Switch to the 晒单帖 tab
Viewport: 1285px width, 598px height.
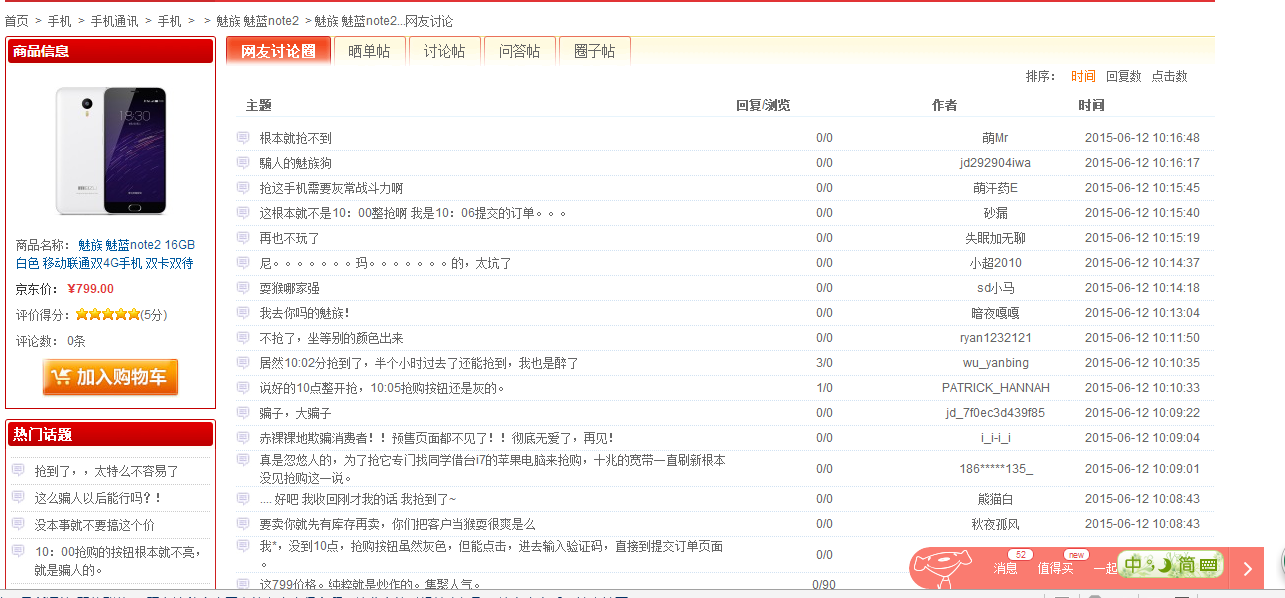(369, 51)
